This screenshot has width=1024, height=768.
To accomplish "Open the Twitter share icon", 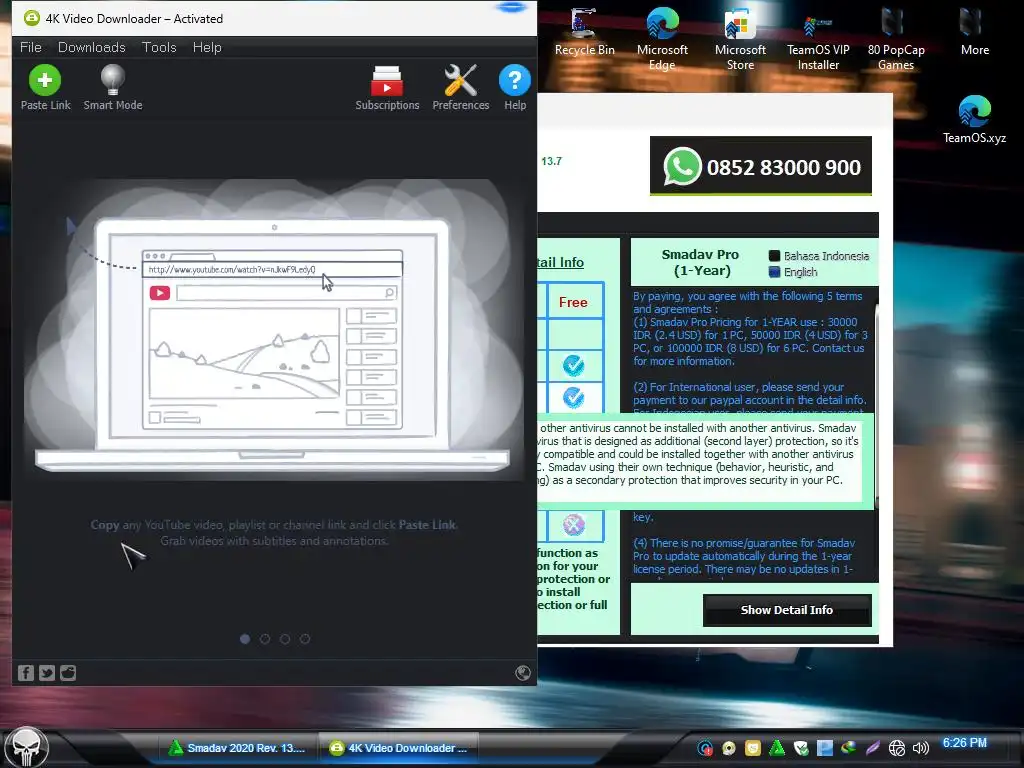I will click(47, 673).
